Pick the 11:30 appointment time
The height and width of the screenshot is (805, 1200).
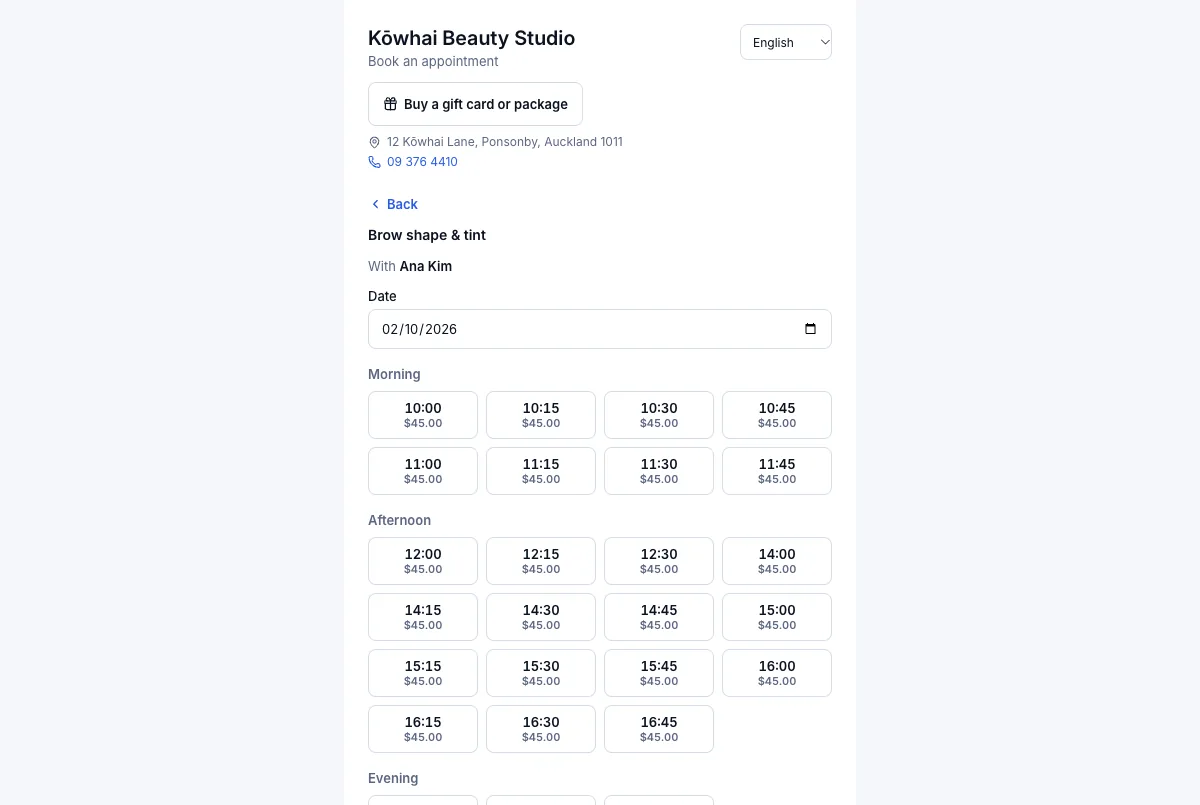(x=659, y=471)
